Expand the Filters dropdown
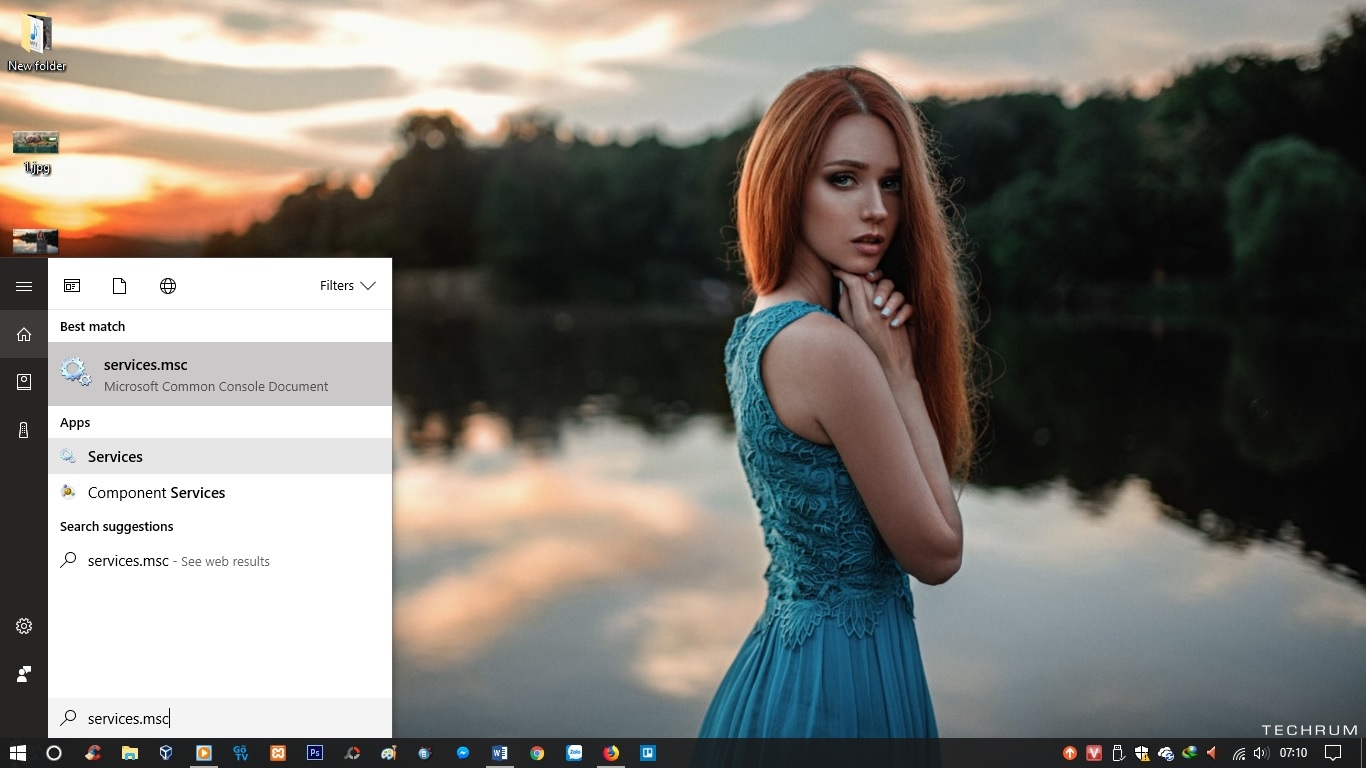The image size is (1366, 768). point(347,286)
